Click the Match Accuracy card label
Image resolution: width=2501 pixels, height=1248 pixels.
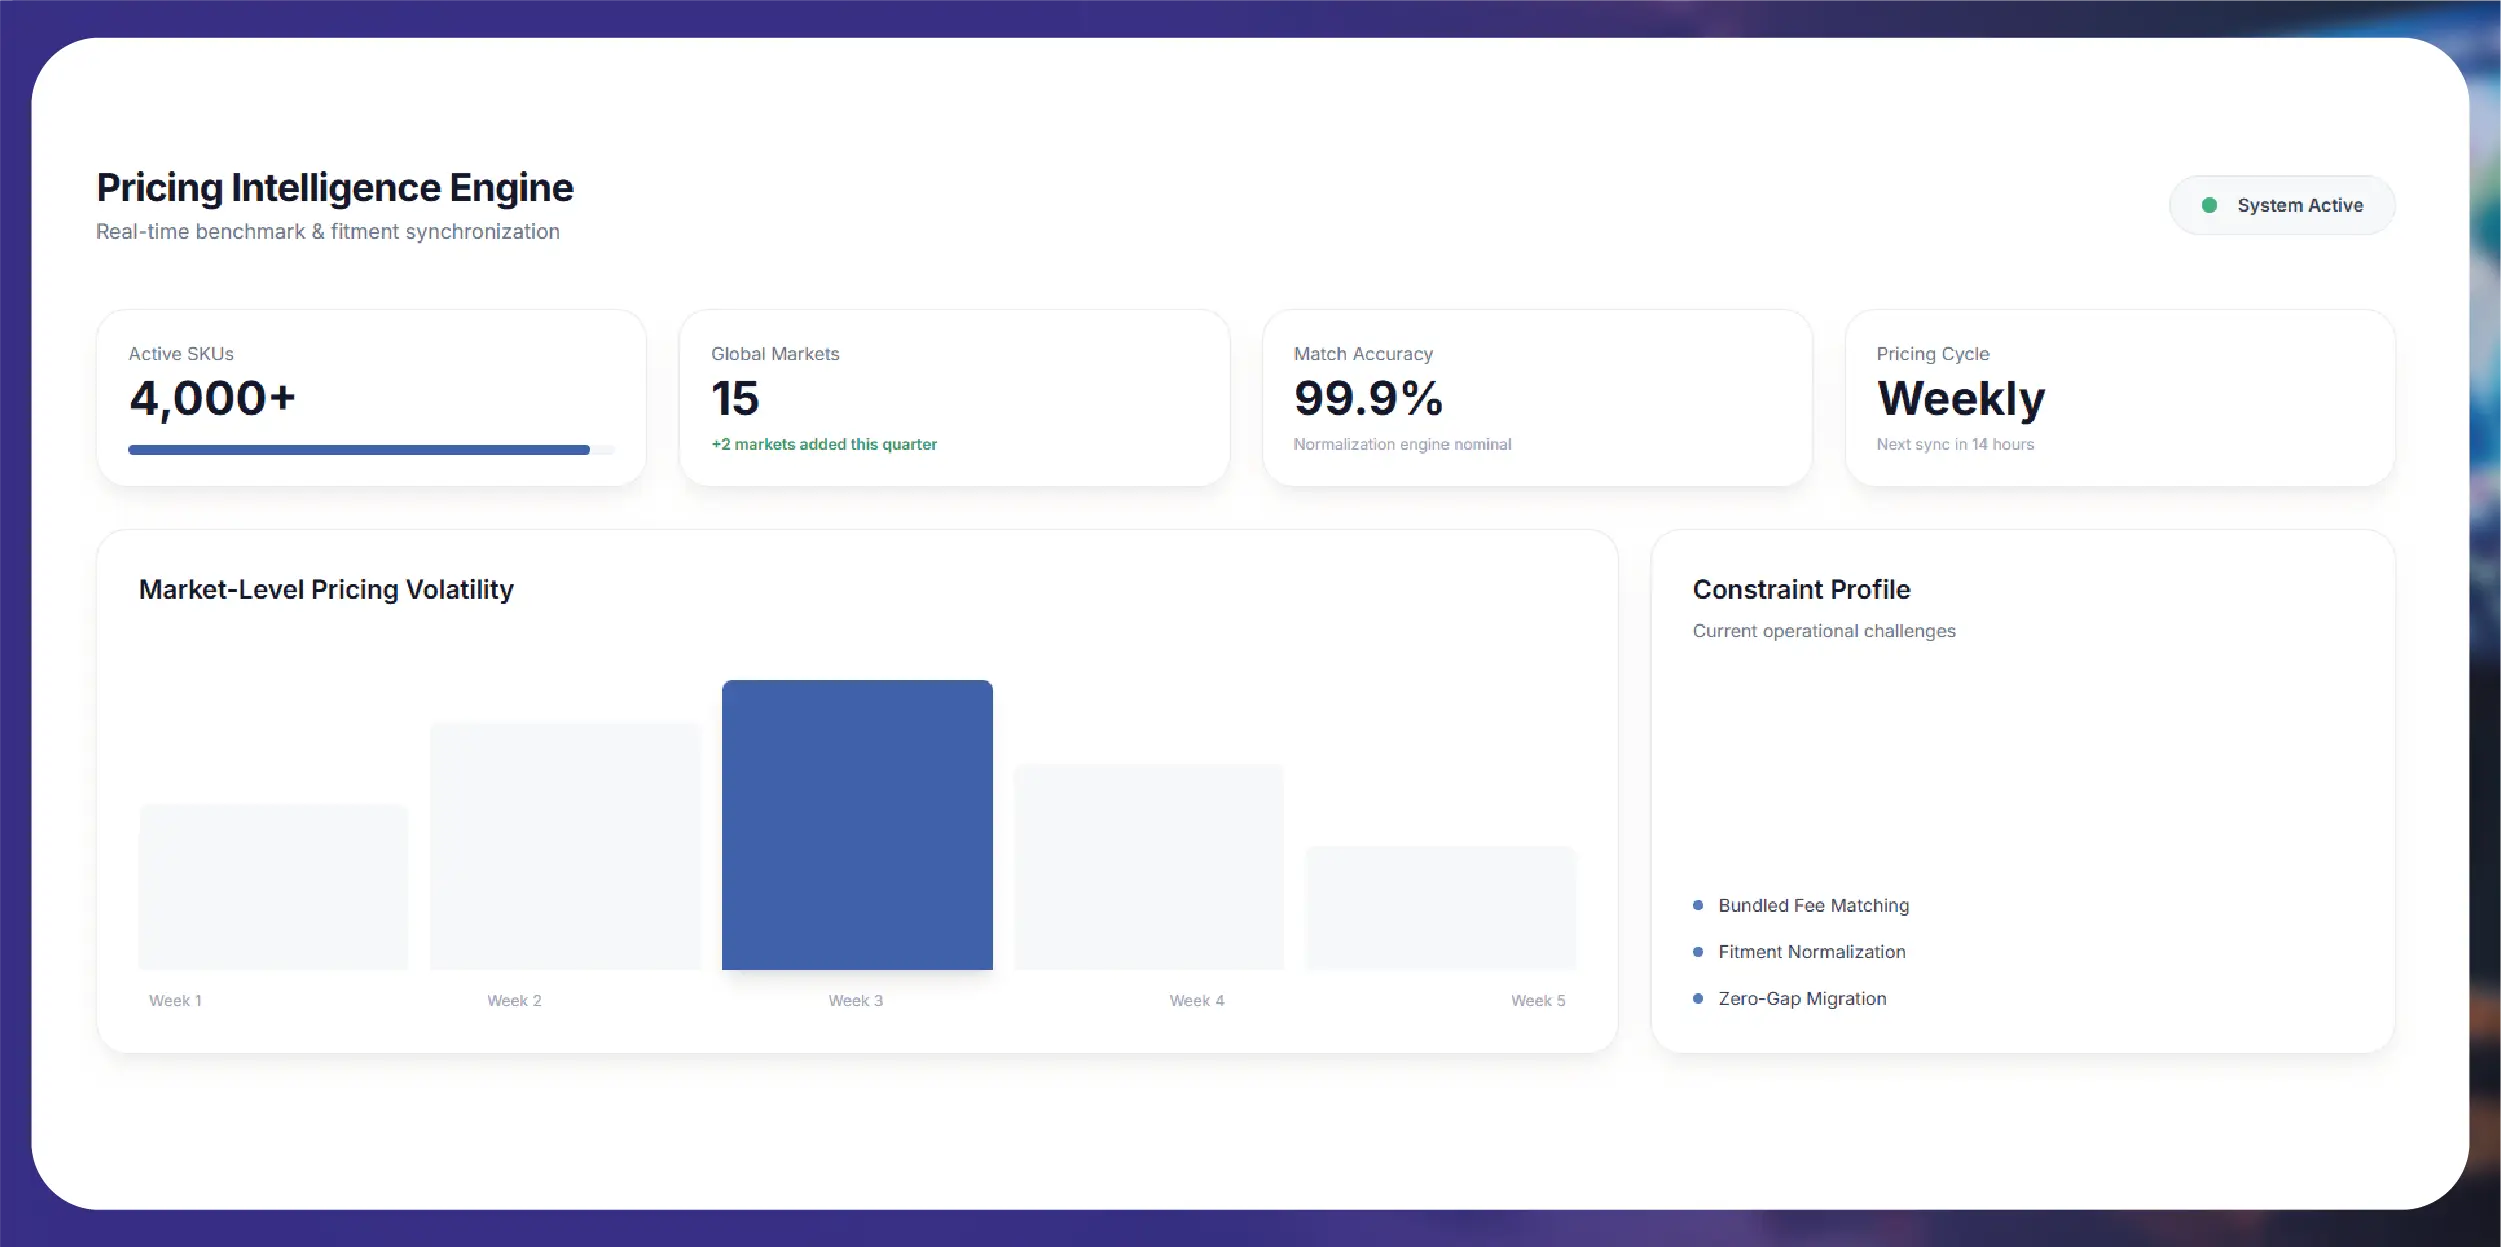1363,354
